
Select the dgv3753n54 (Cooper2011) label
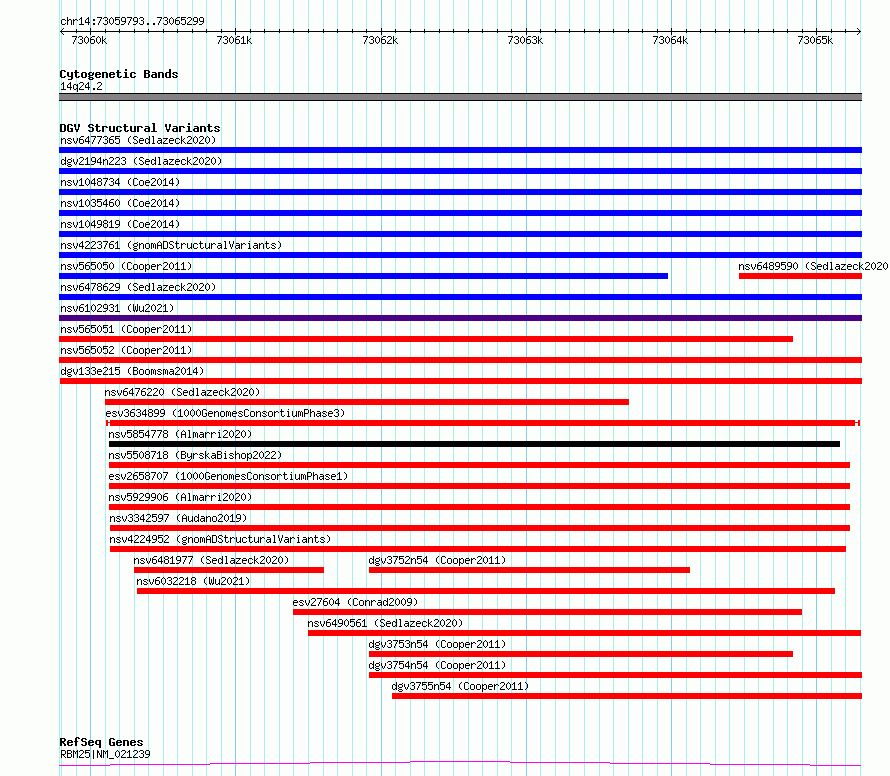click(437, 644)
